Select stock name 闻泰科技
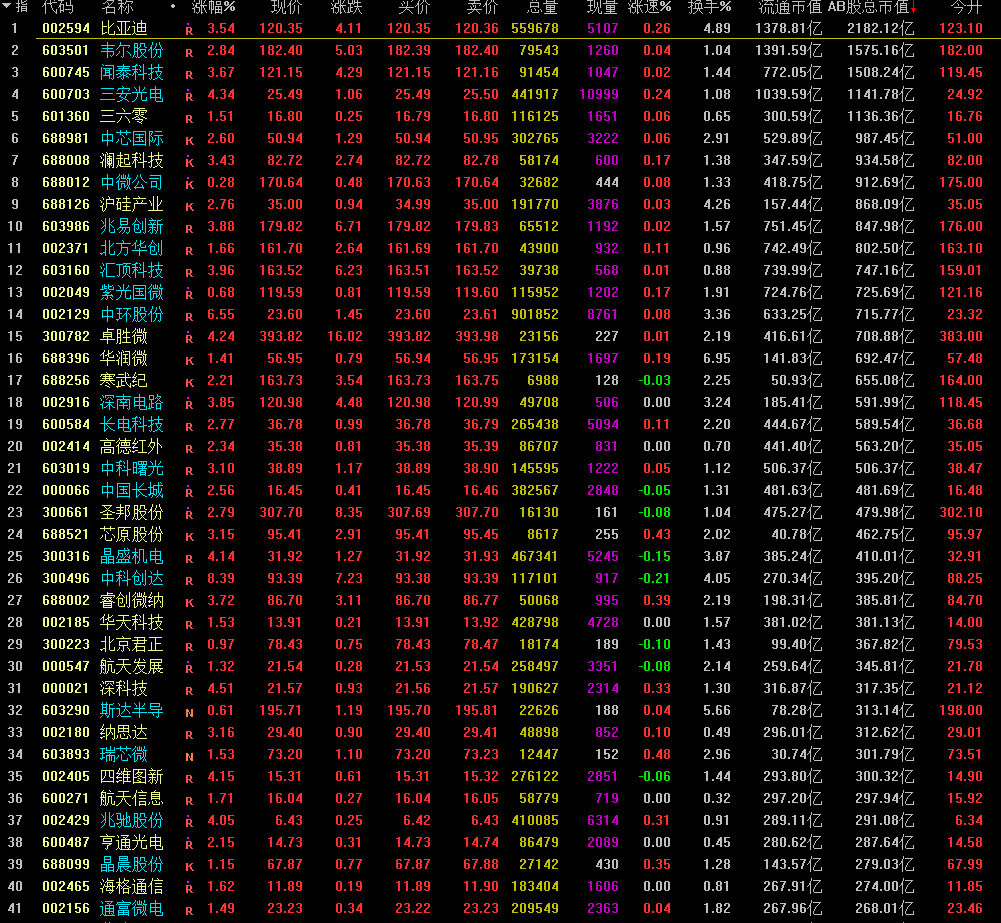Viewport: 1001px width, 923px height. 132,72
